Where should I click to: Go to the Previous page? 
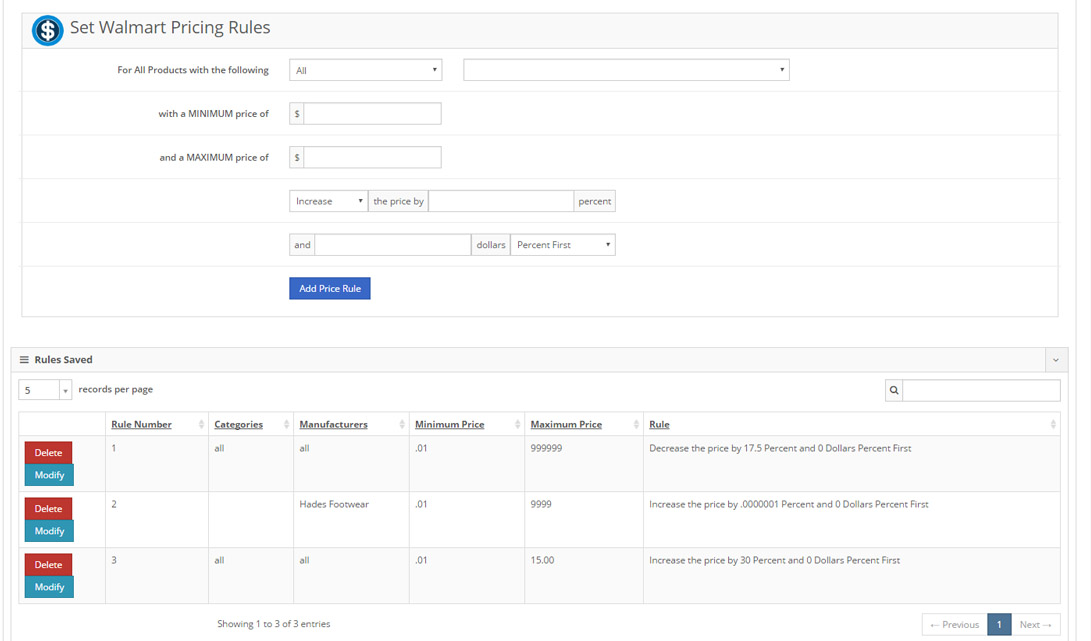click(955, 624)
